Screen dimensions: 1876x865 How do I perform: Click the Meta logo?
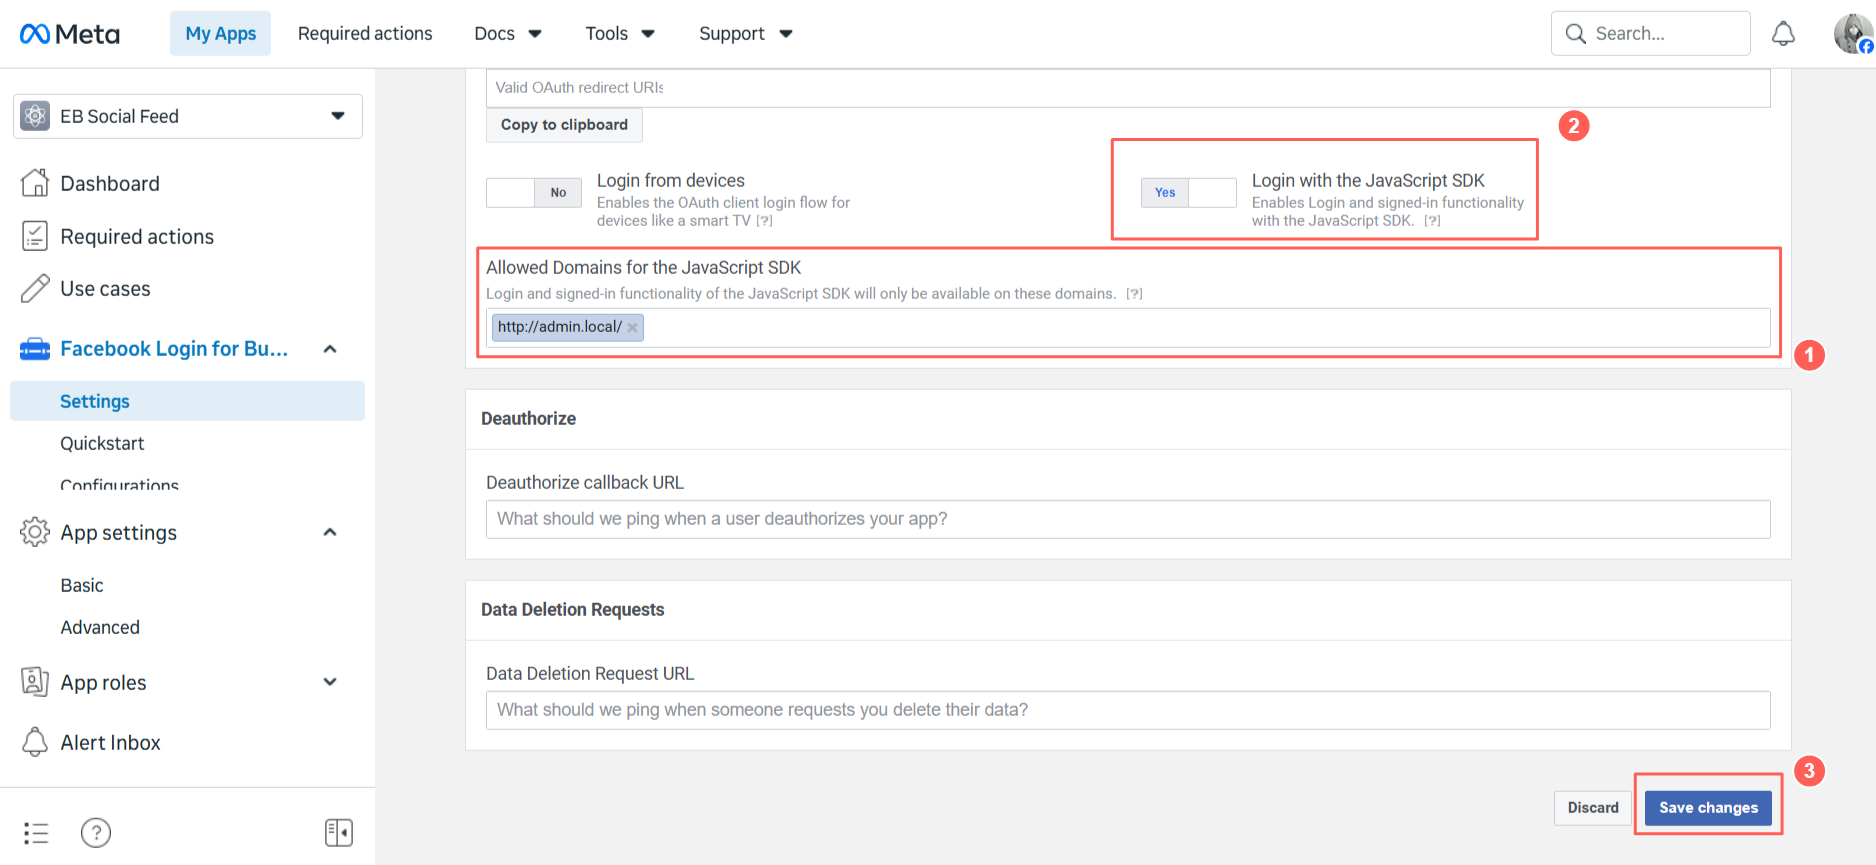pyautogui.click(x=69, y=34)
